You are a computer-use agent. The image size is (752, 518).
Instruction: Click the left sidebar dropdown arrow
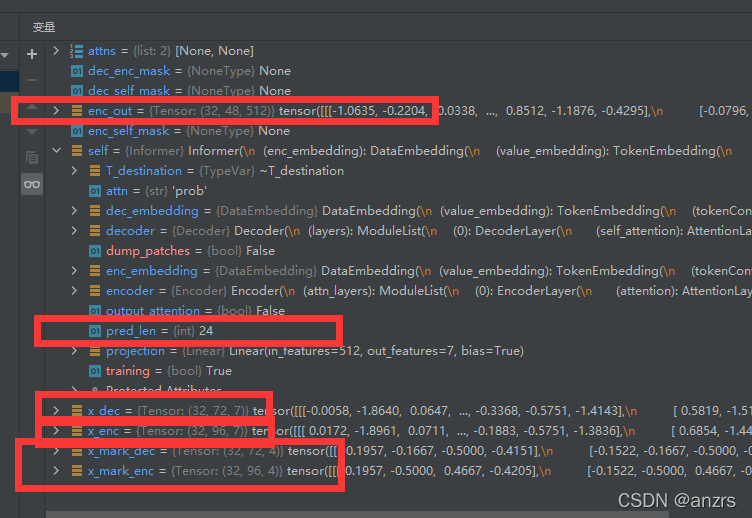coord(5,55)
